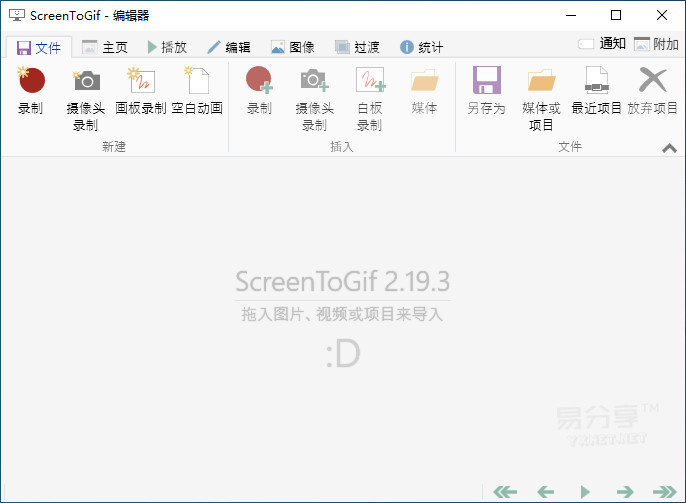Screen dimensions: 686x503
Task: Switch to the 统计 (Statistics) tab
Action: click(421, 47)
